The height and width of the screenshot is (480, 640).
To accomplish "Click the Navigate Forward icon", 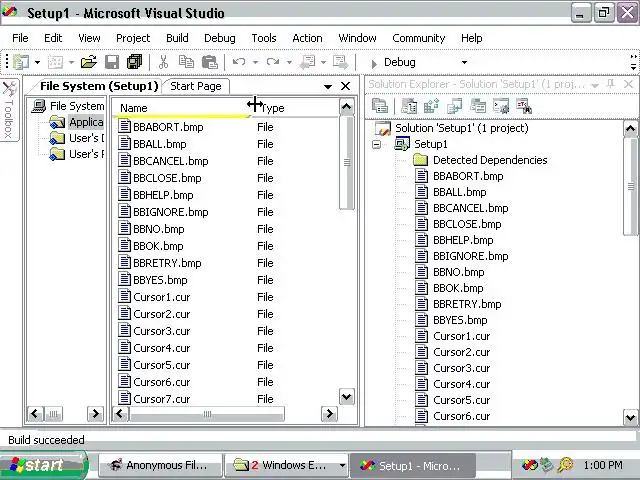I will [340, 62].
